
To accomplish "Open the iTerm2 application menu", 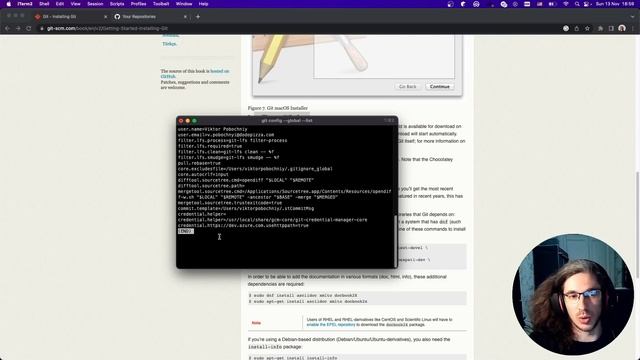I will (x=25, y=4).
